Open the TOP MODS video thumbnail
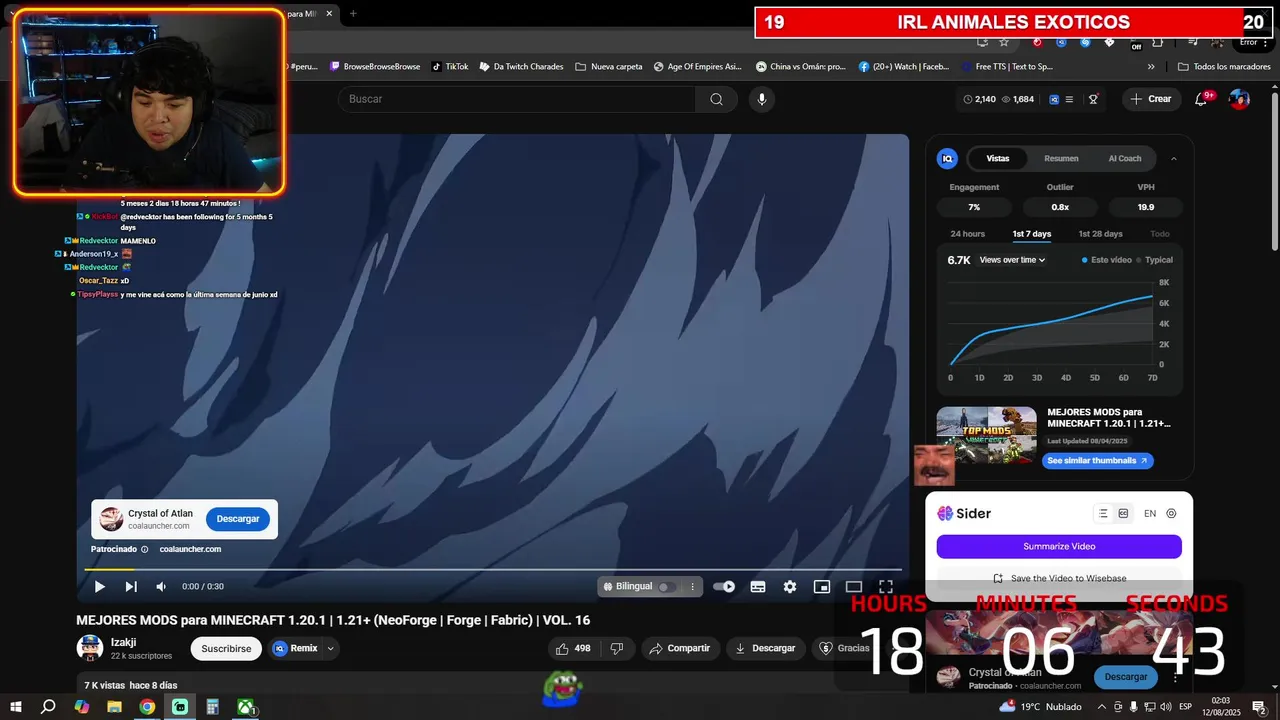This screenshot has width=1280, height=720. (x=986, y=435)
